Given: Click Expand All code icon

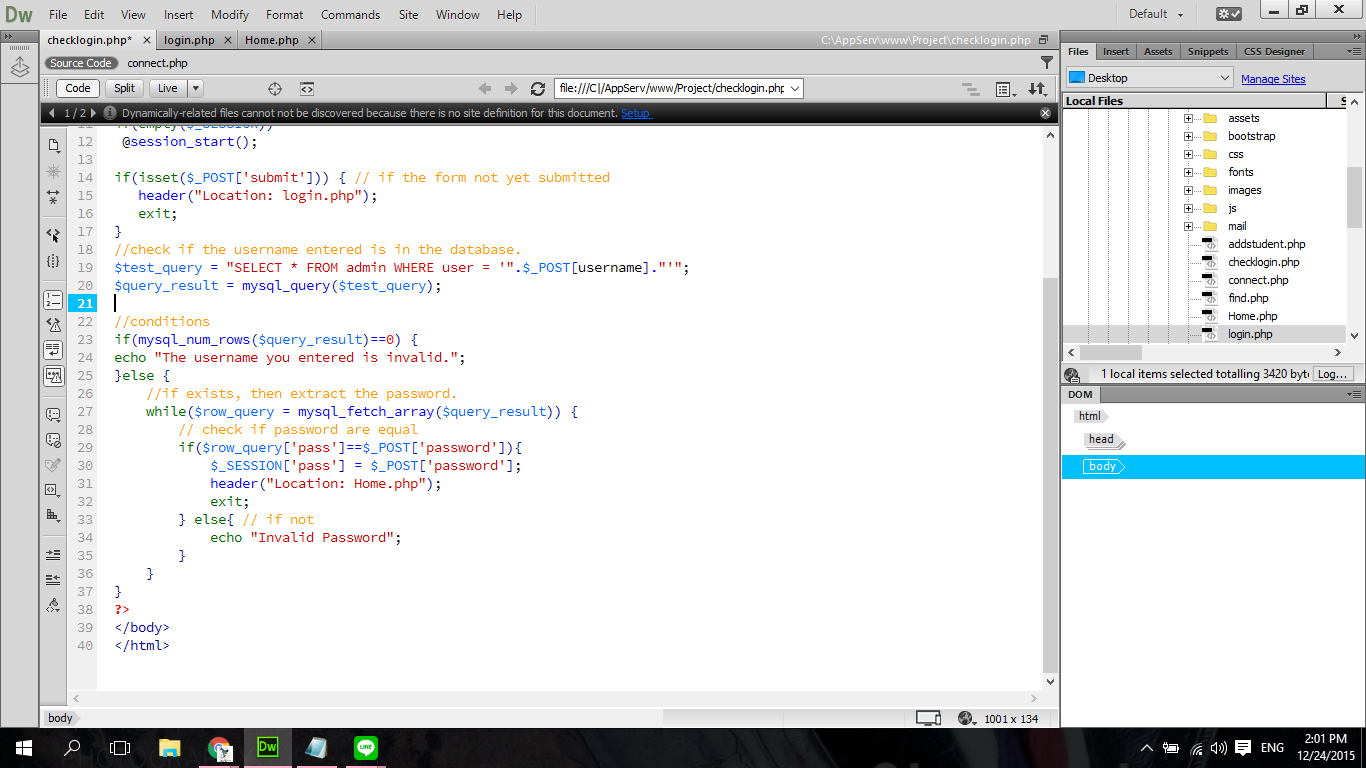Looking at the screenshot, I should [x=53, y=199].
